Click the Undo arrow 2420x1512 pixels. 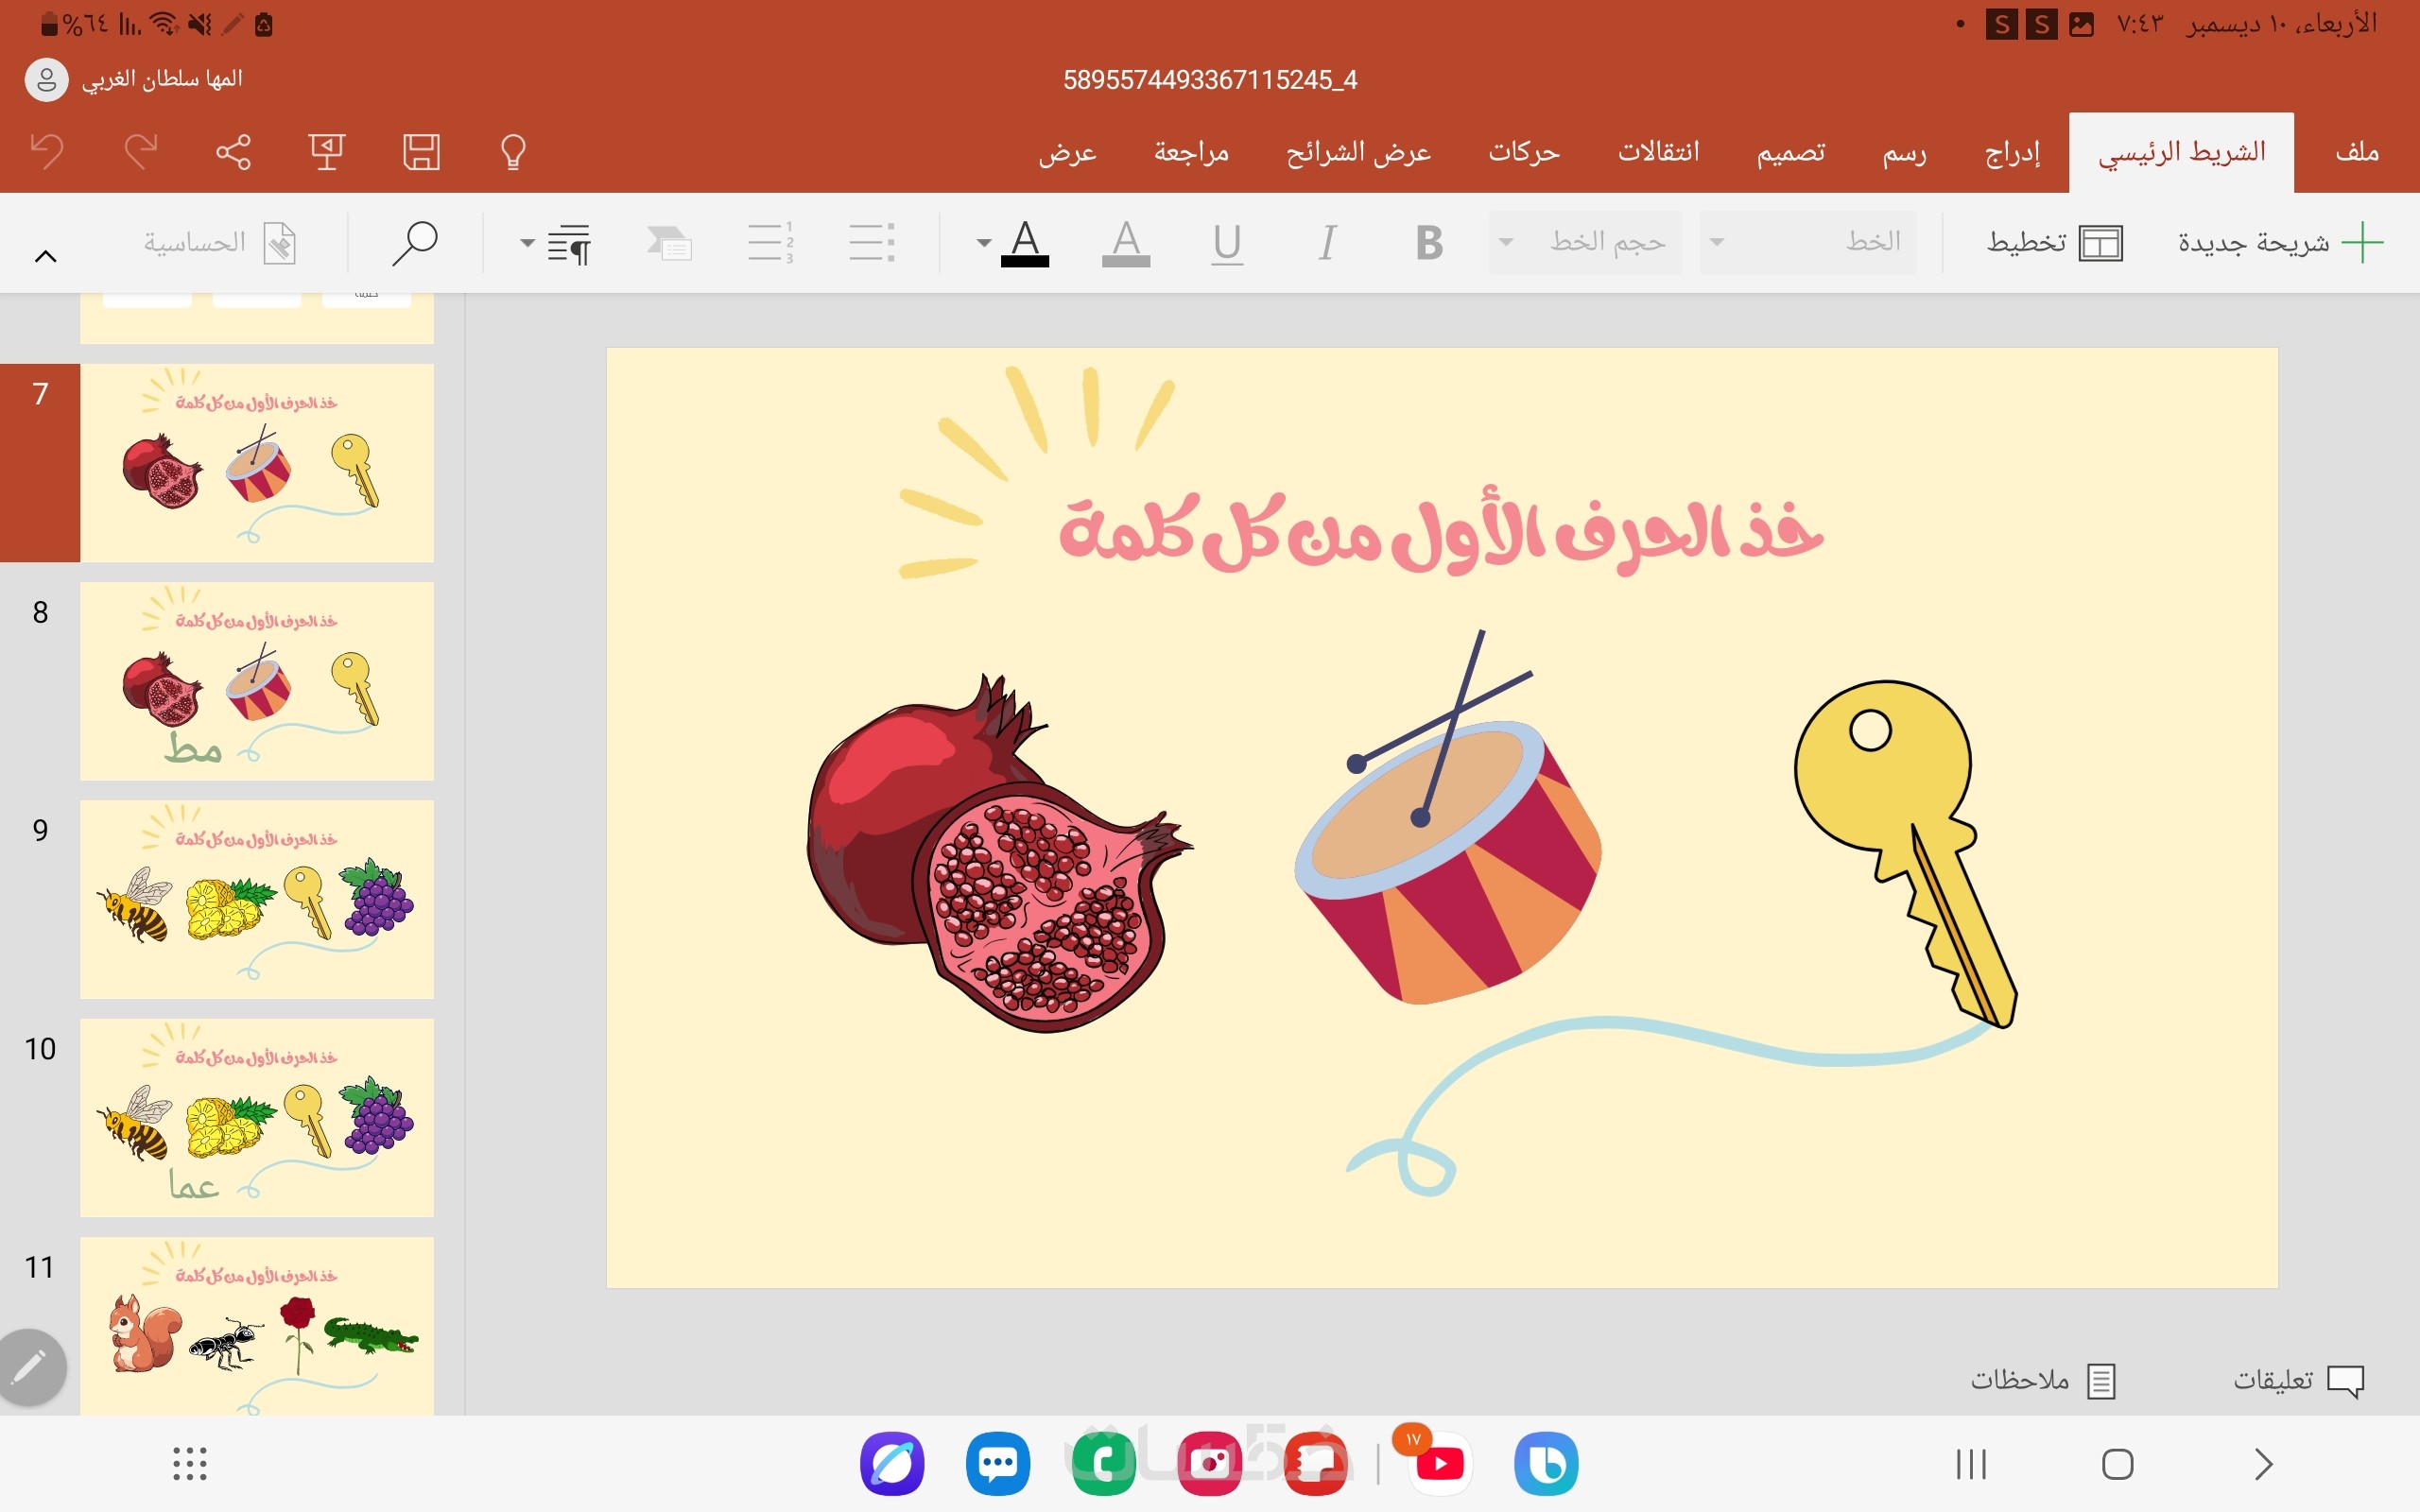(47, 152)
